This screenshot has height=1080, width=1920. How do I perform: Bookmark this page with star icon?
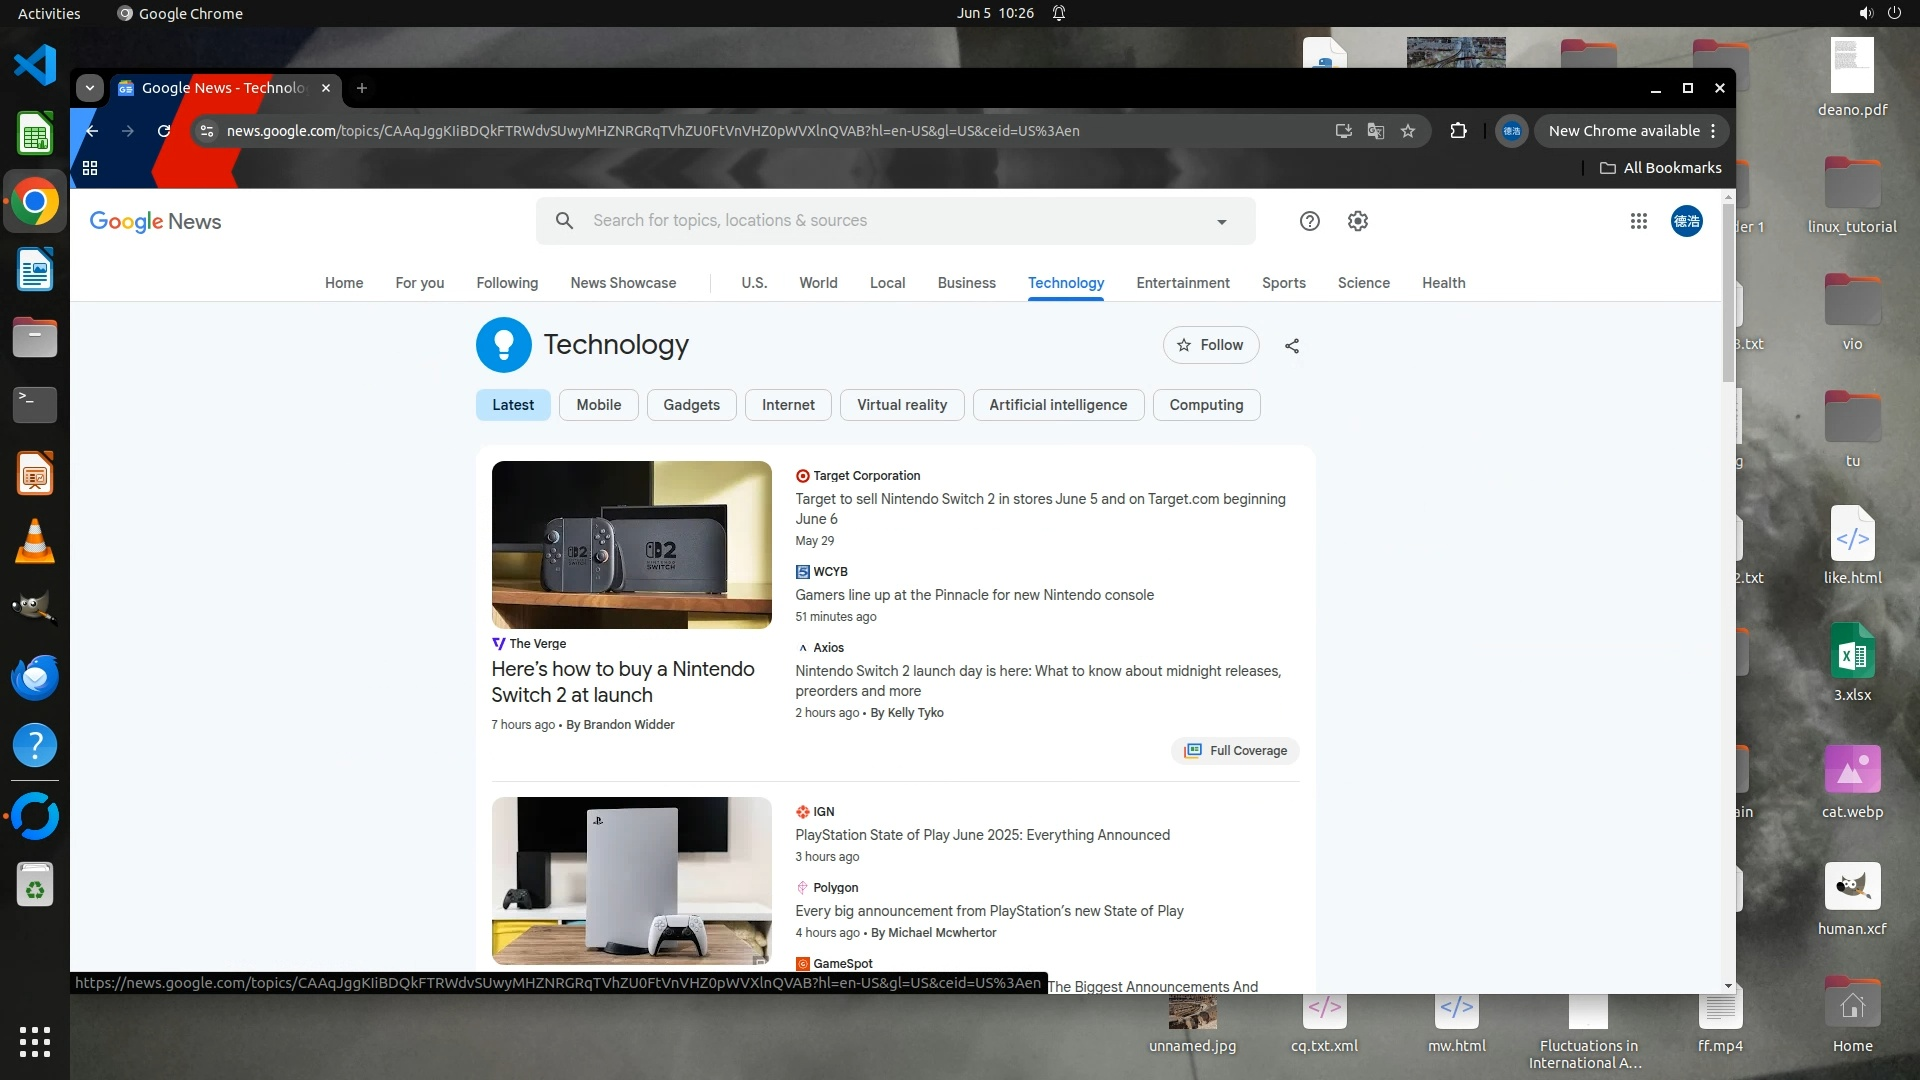pyautogui.click(x=1408, y=131)
